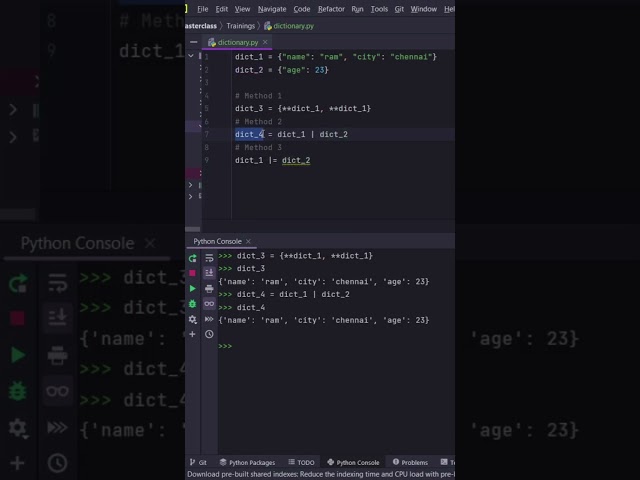Open the File menu
The image size is (640, 480).
point(202,9)
